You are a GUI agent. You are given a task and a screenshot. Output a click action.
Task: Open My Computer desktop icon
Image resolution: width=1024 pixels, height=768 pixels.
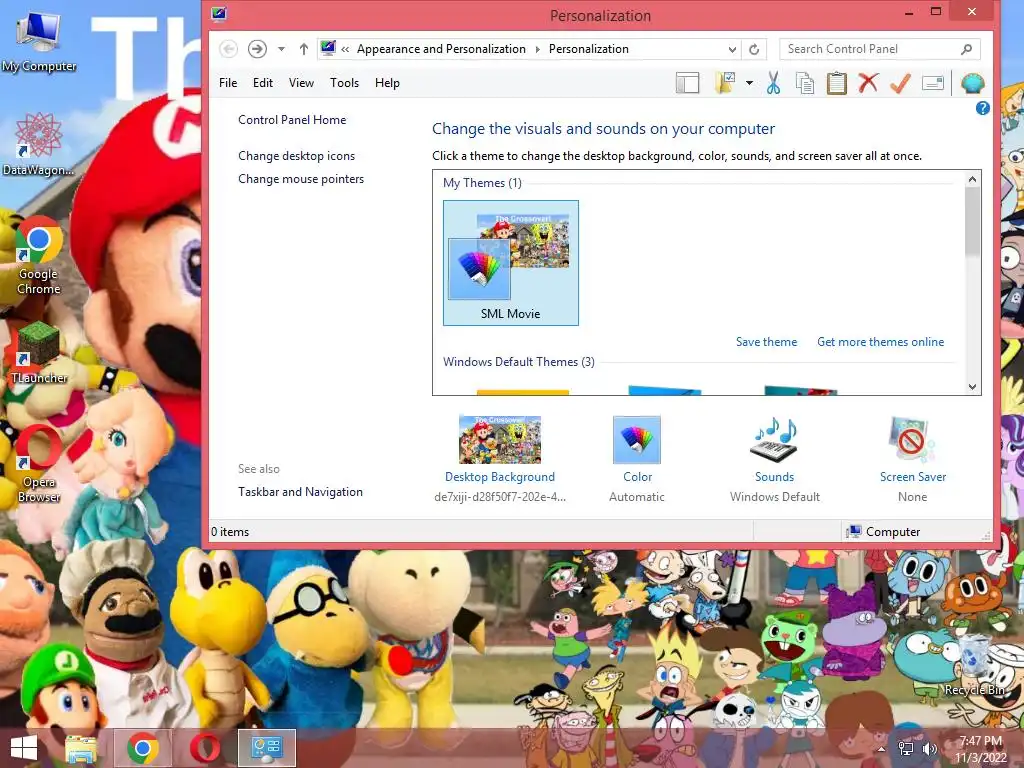(39, 42)
